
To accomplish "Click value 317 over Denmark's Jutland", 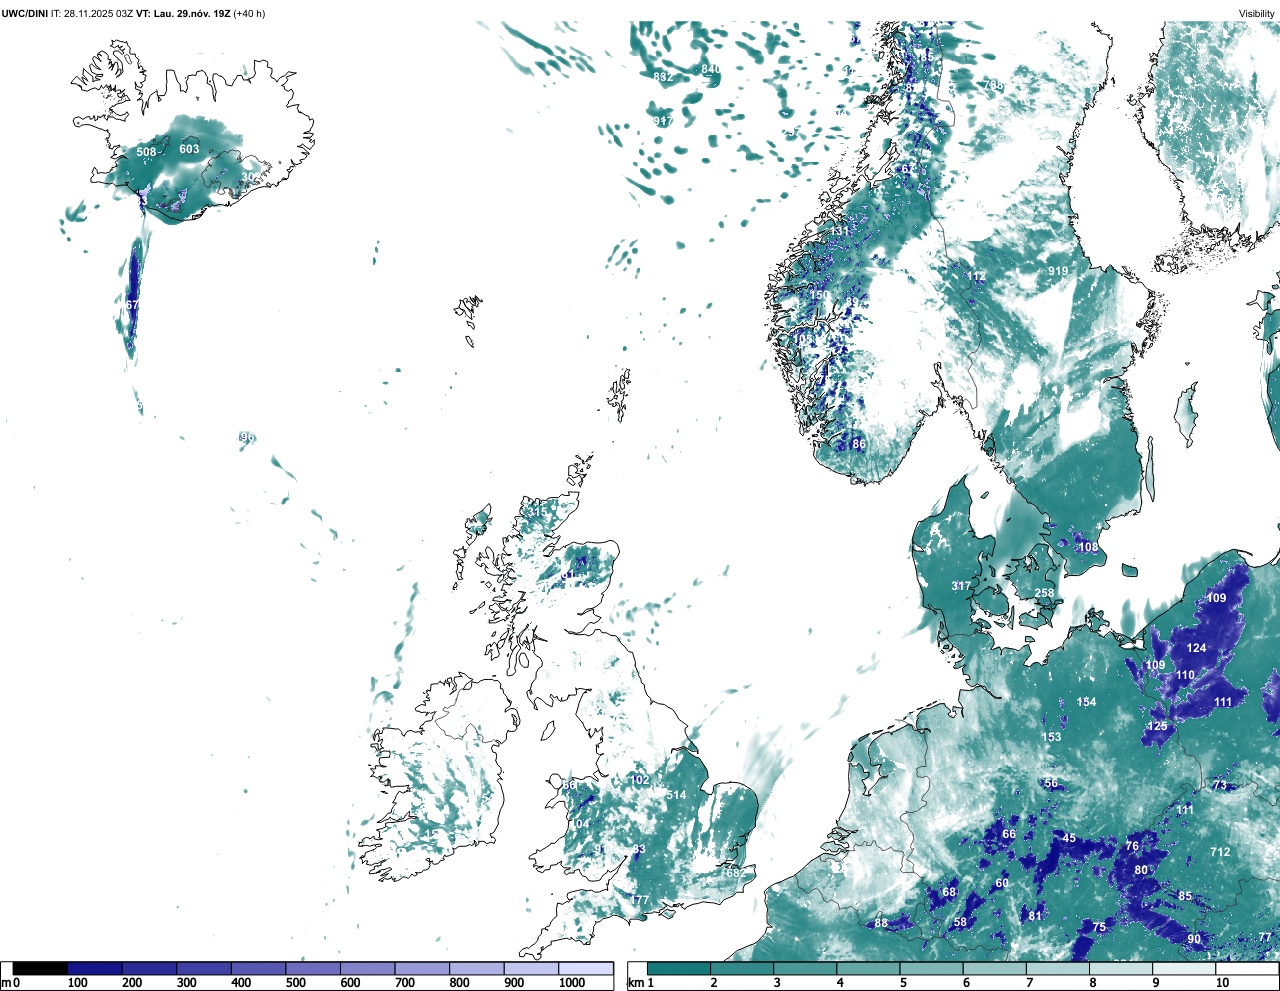I will point(961,586).
